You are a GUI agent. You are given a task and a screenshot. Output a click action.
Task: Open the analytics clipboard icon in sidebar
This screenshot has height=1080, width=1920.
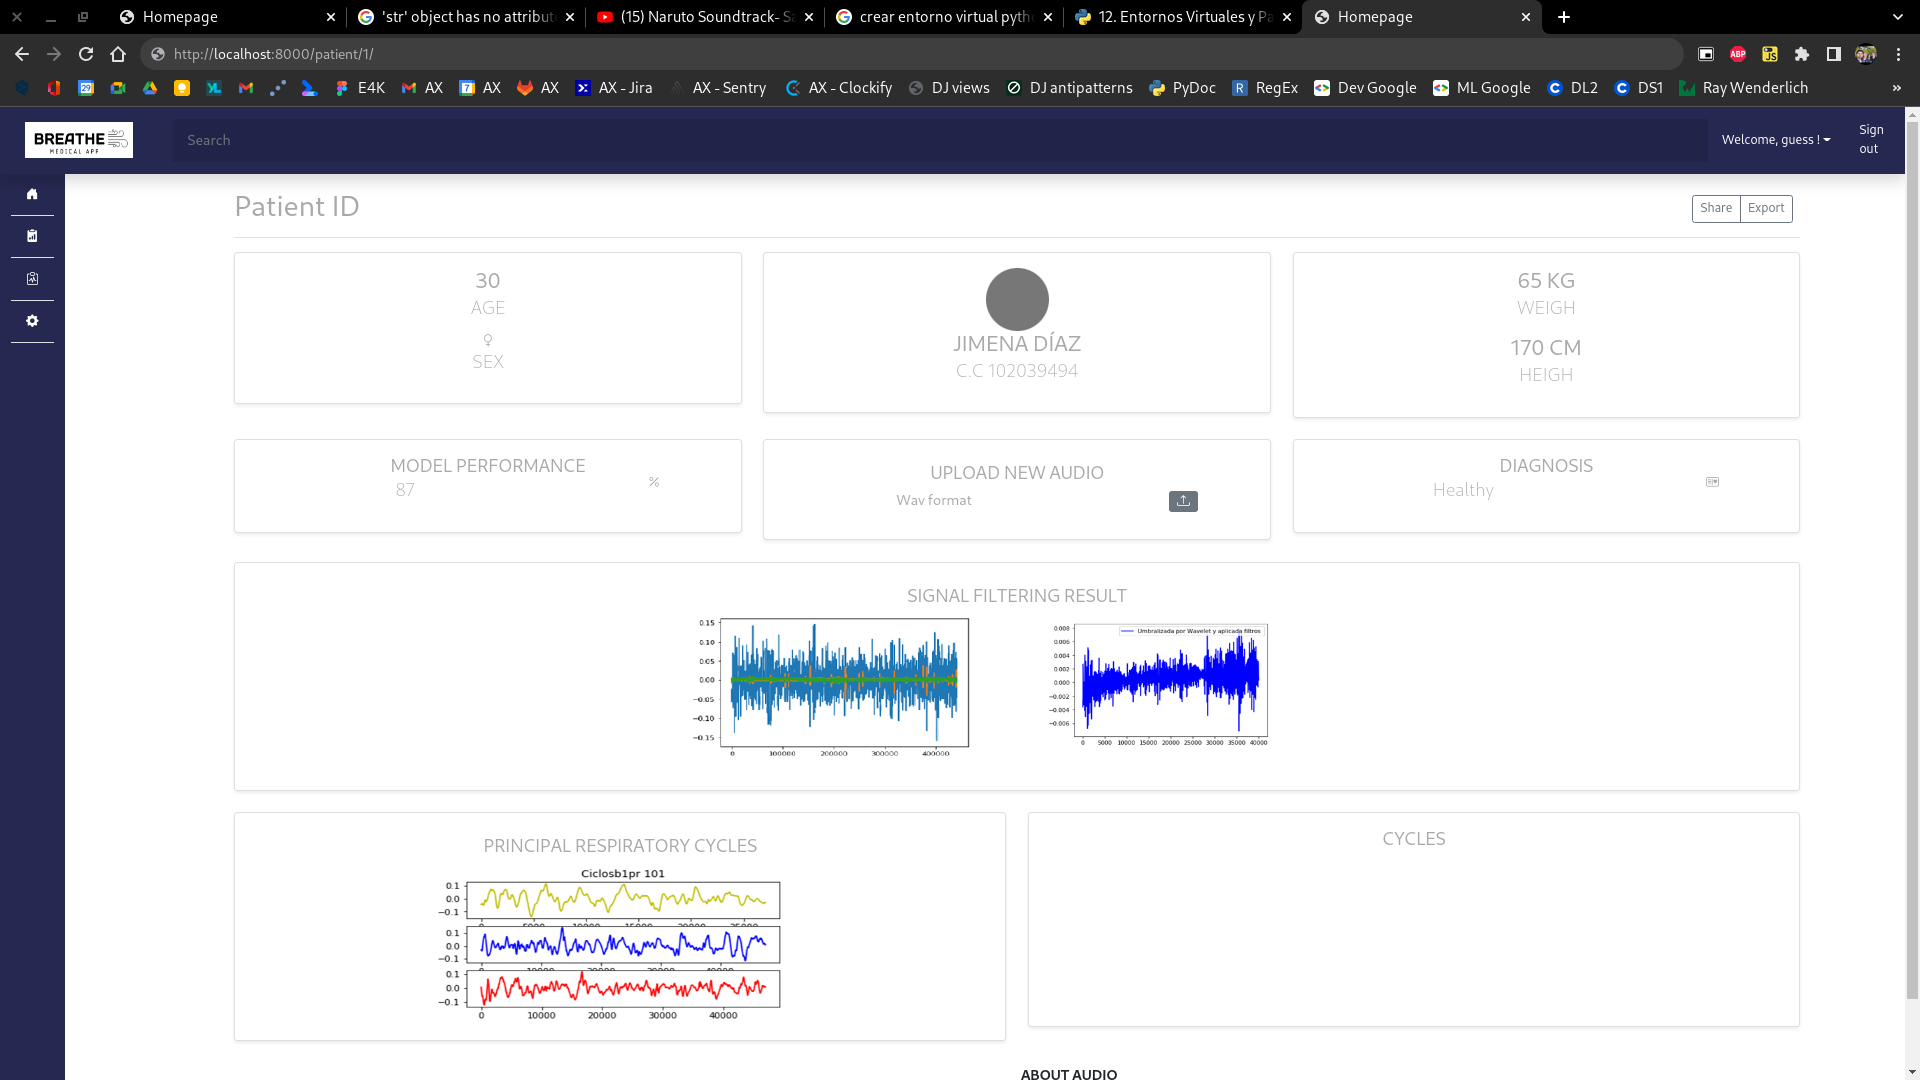(x=32, y=236)
